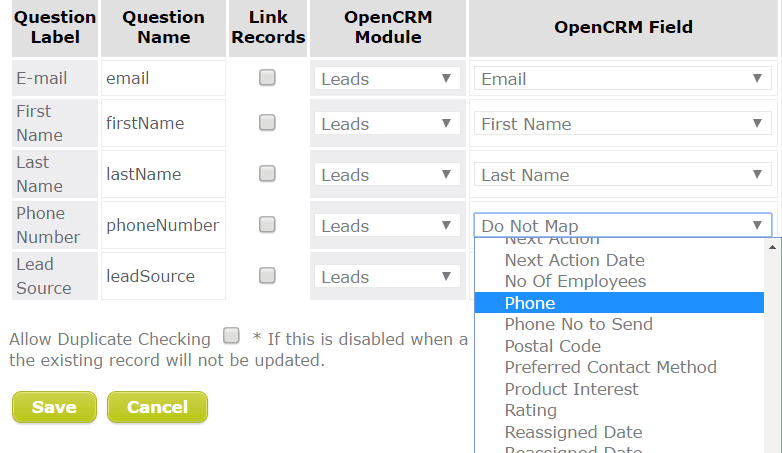Choose Rating from dropdown list
Viewport: 782px width, 453px height.
(x=619, y=410)
